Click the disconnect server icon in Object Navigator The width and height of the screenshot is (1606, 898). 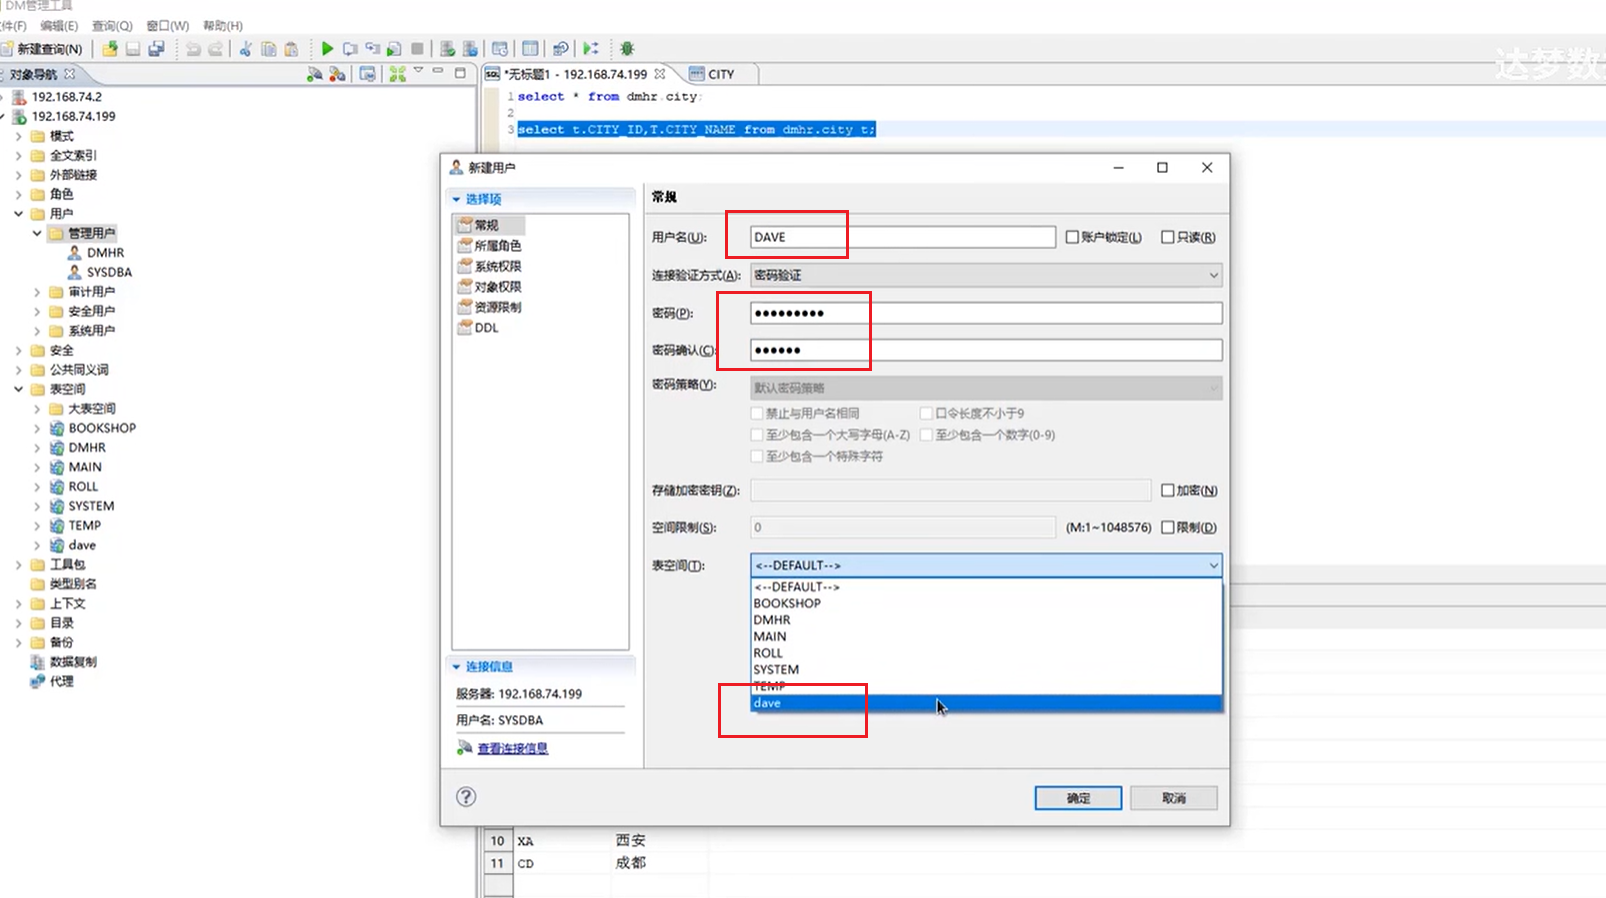[337, 74]
